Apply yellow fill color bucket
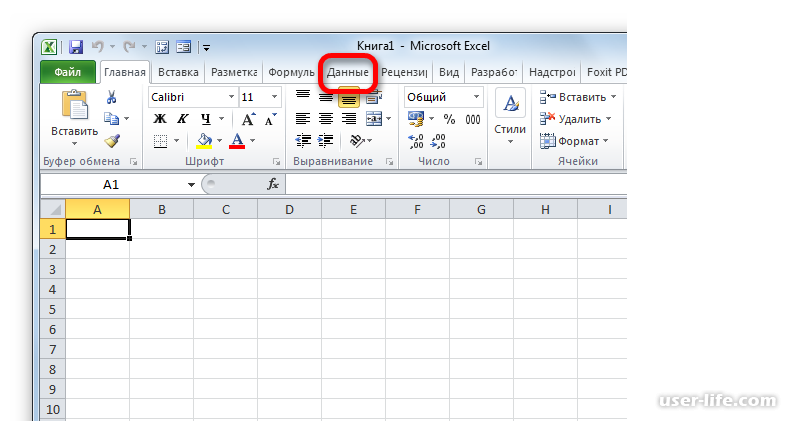792x421 pixels. pos(204,141)
